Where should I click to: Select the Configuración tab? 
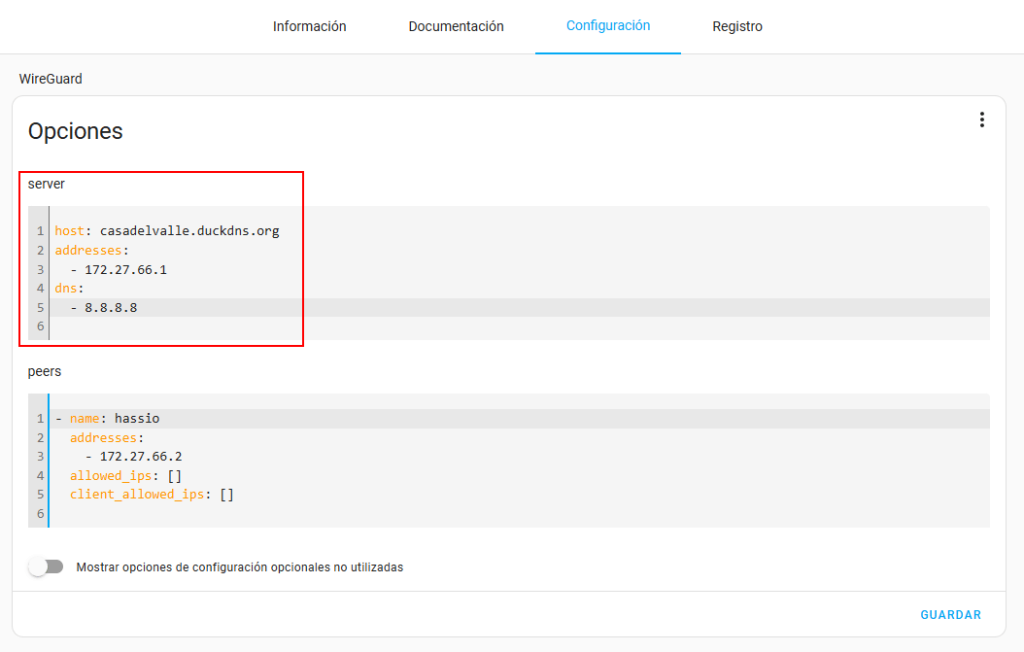[x=608, y=26]
